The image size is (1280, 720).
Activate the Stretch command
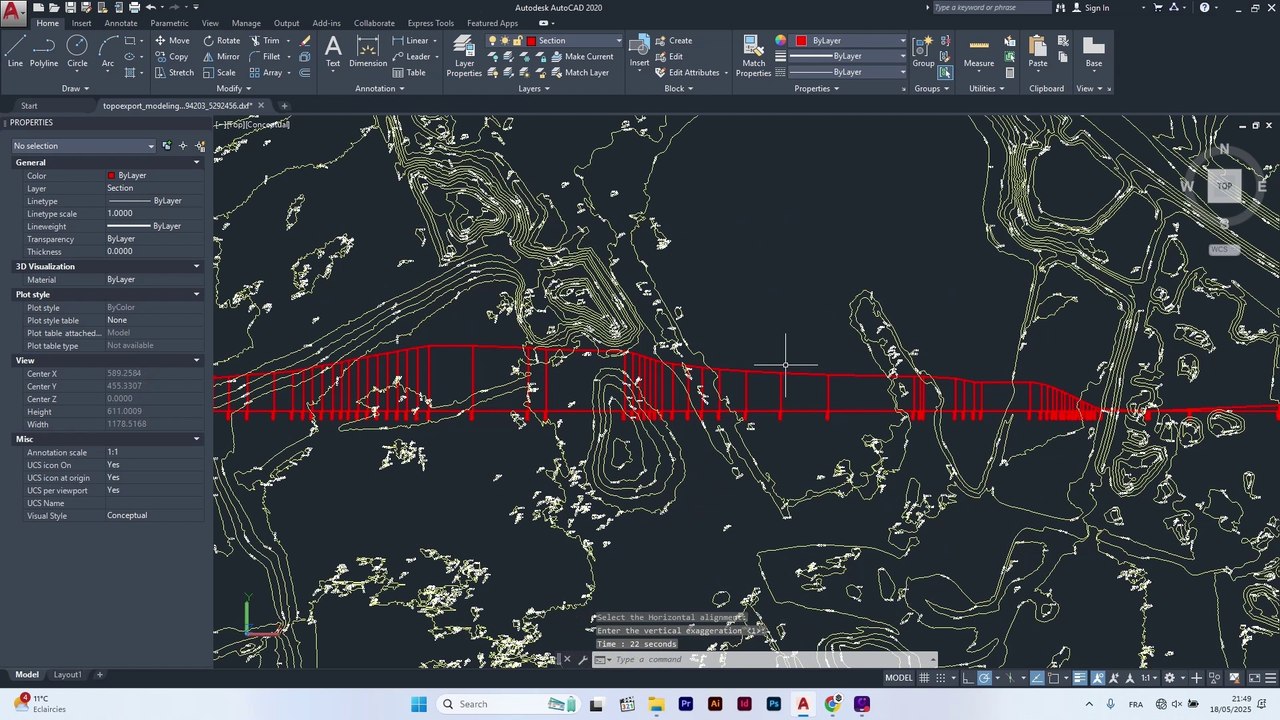click(x=174, y=73)
